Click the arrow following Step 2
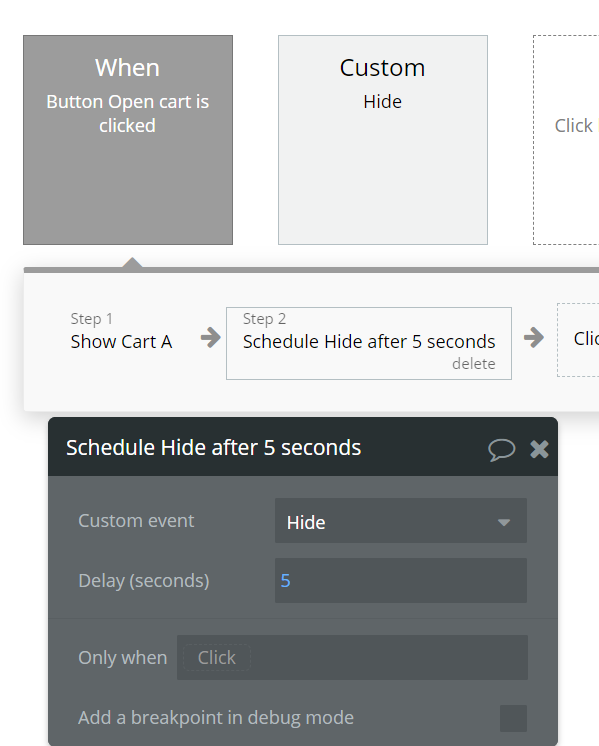The image size is (599, 746). click(x=534, y=338)
